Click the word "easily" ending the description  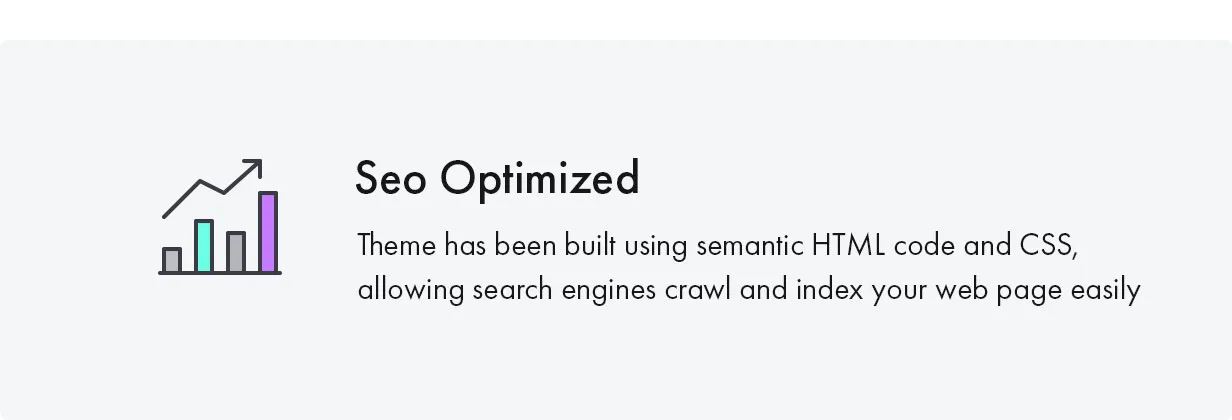tap(1104, 291)
